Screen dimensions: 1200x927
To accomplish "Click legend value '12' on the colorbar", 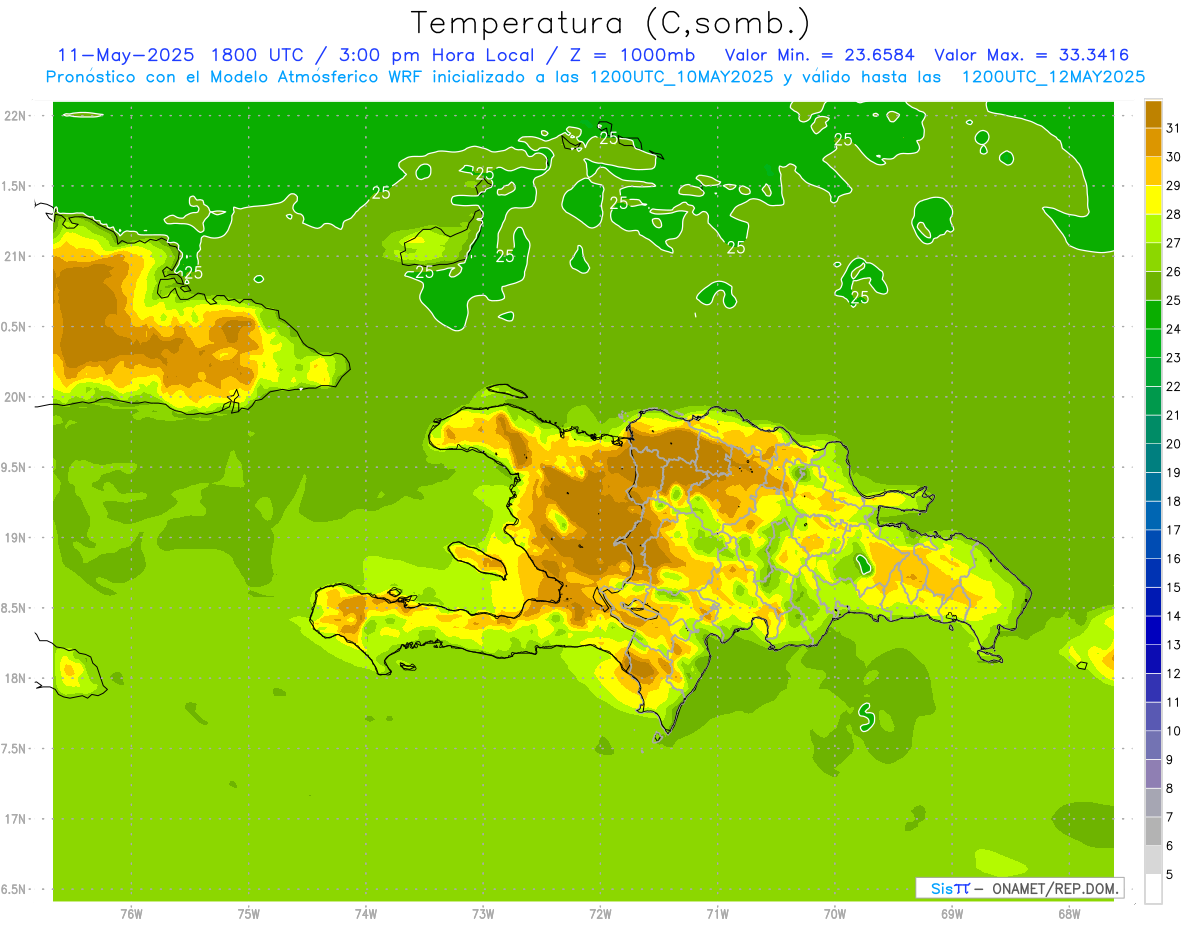I will 1173,673.
